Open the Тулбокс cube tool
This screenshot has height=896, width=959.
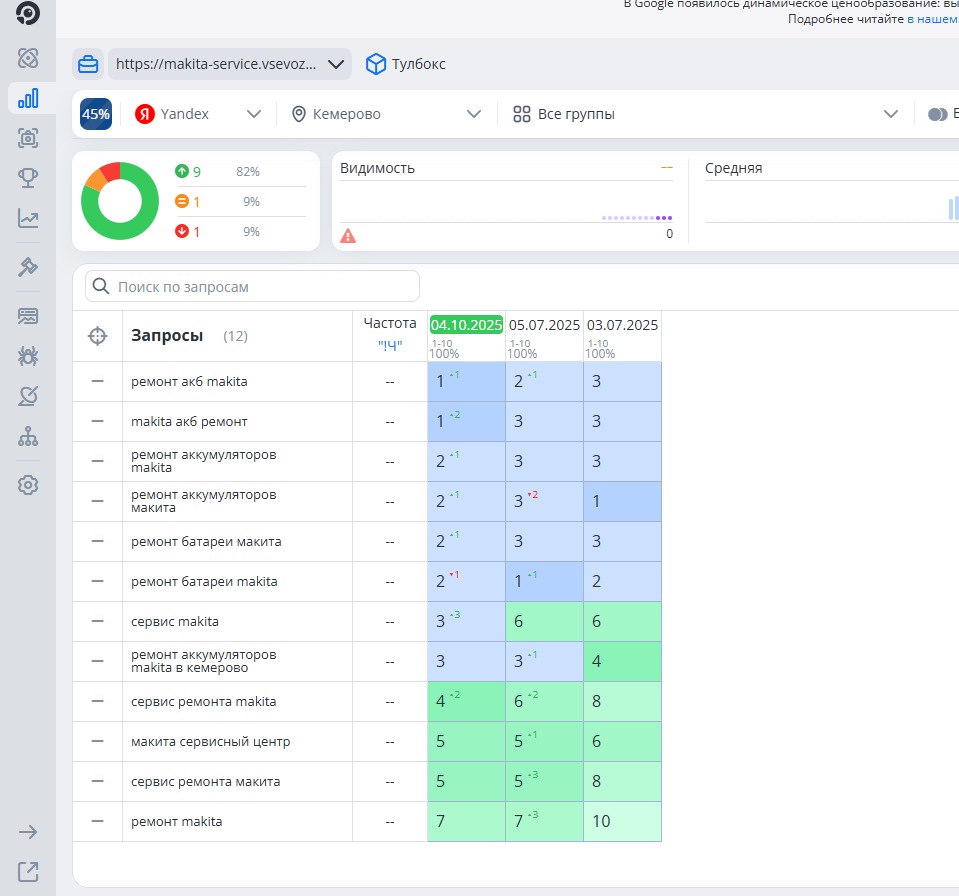point(405,64)
